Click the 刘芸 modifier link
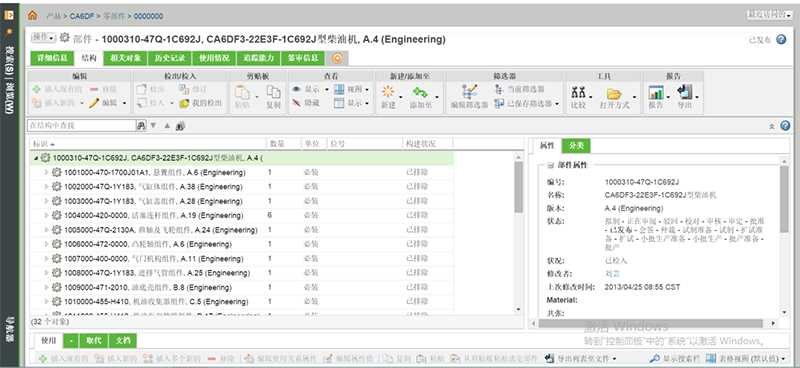Viewport: 800px width, 368px height. pos(612,274)
